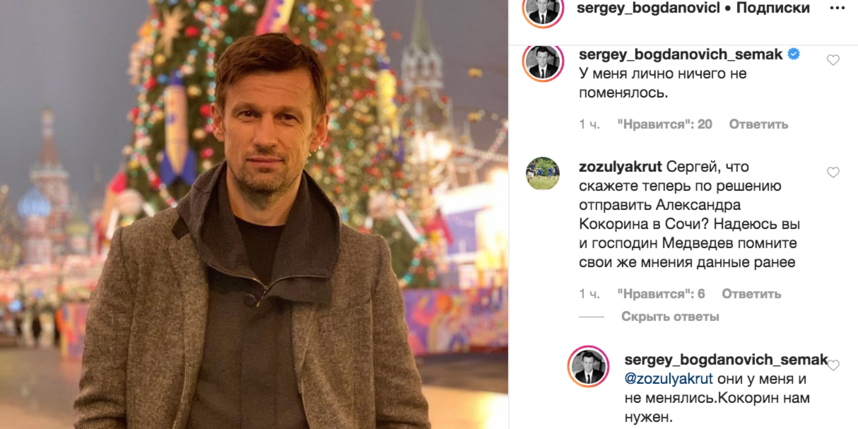Click the avatar beside the first sergey_bogdanovich_semak comment
The height and width of the screenshot is (429, 858).
543,62
